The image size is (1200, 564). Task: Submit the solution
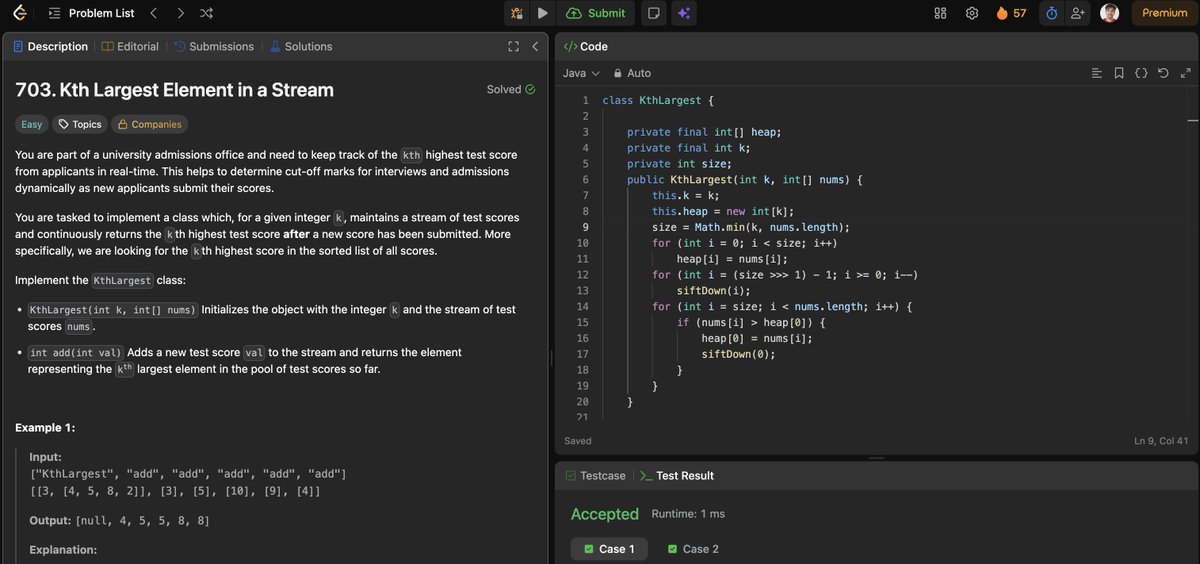(x=596, y=13)
